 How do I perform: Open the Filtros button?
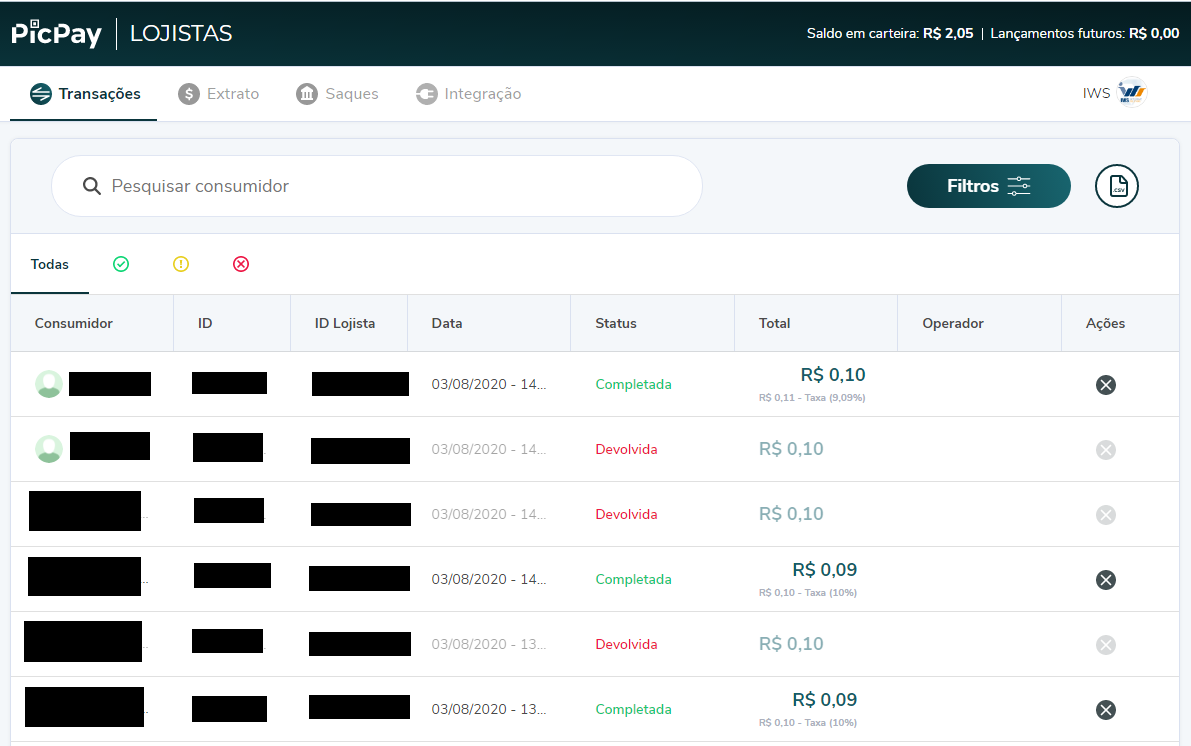[988, 186]
